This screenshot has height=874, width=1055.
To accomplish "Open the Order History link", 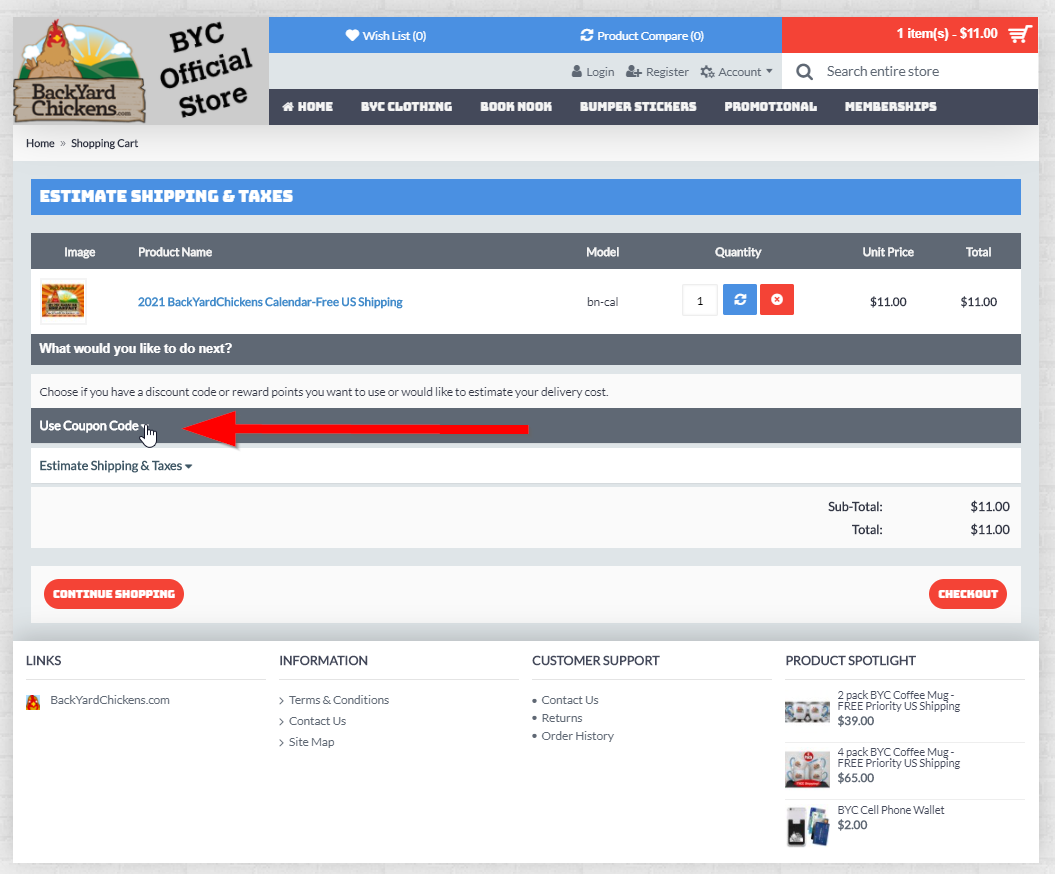I will pos(577,736).
